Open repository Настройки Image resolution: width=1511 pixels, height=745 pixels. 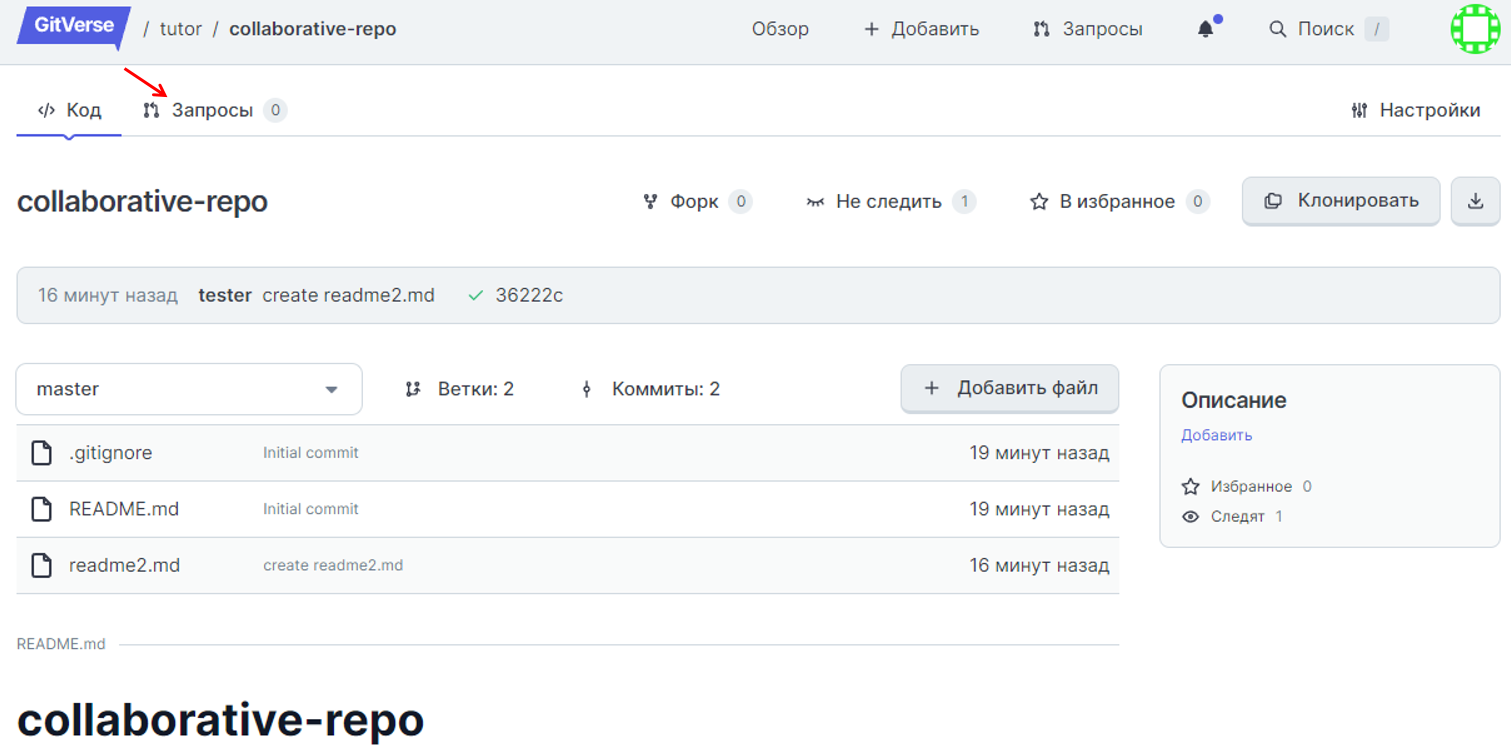1415,110
